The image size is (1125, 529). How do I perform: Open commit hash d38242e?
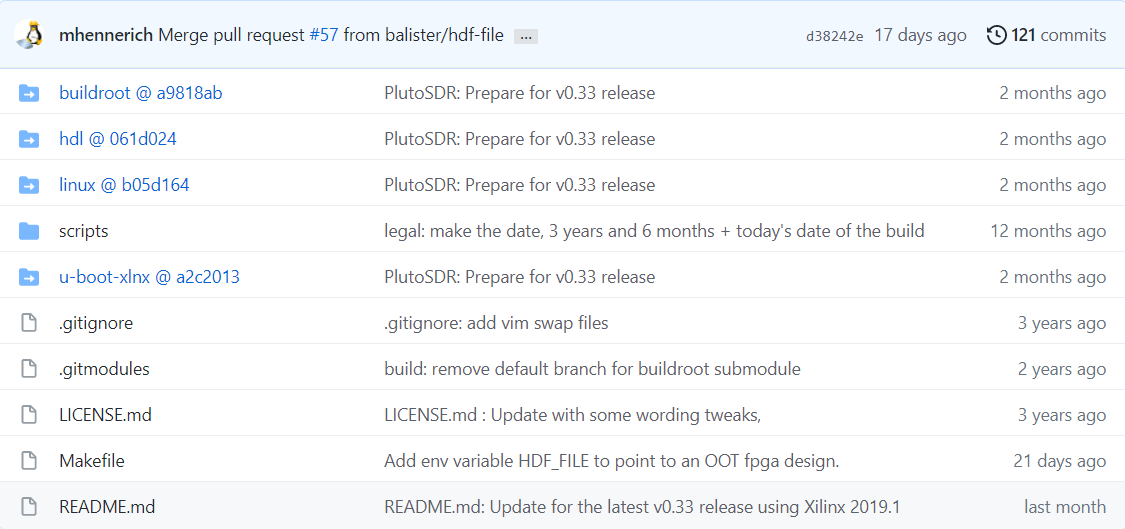(834, 36)
